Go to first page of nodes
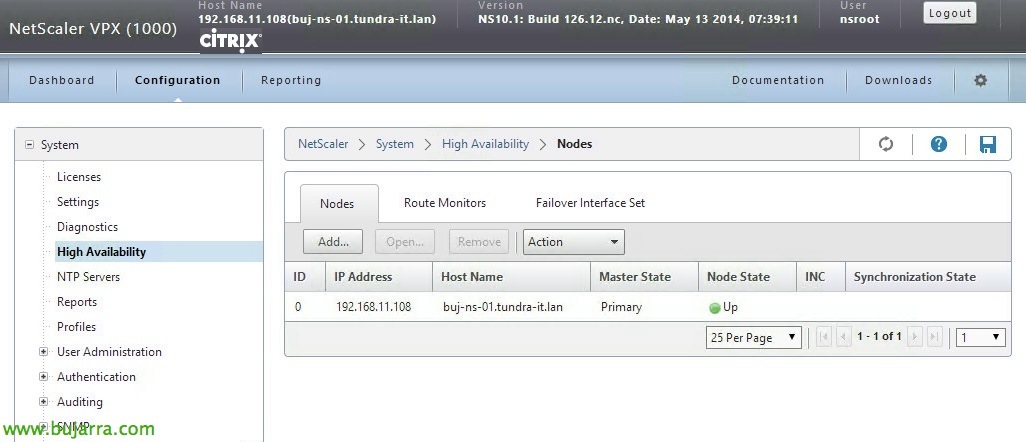Screen dimensions: 1026x442 coord(824,337)
